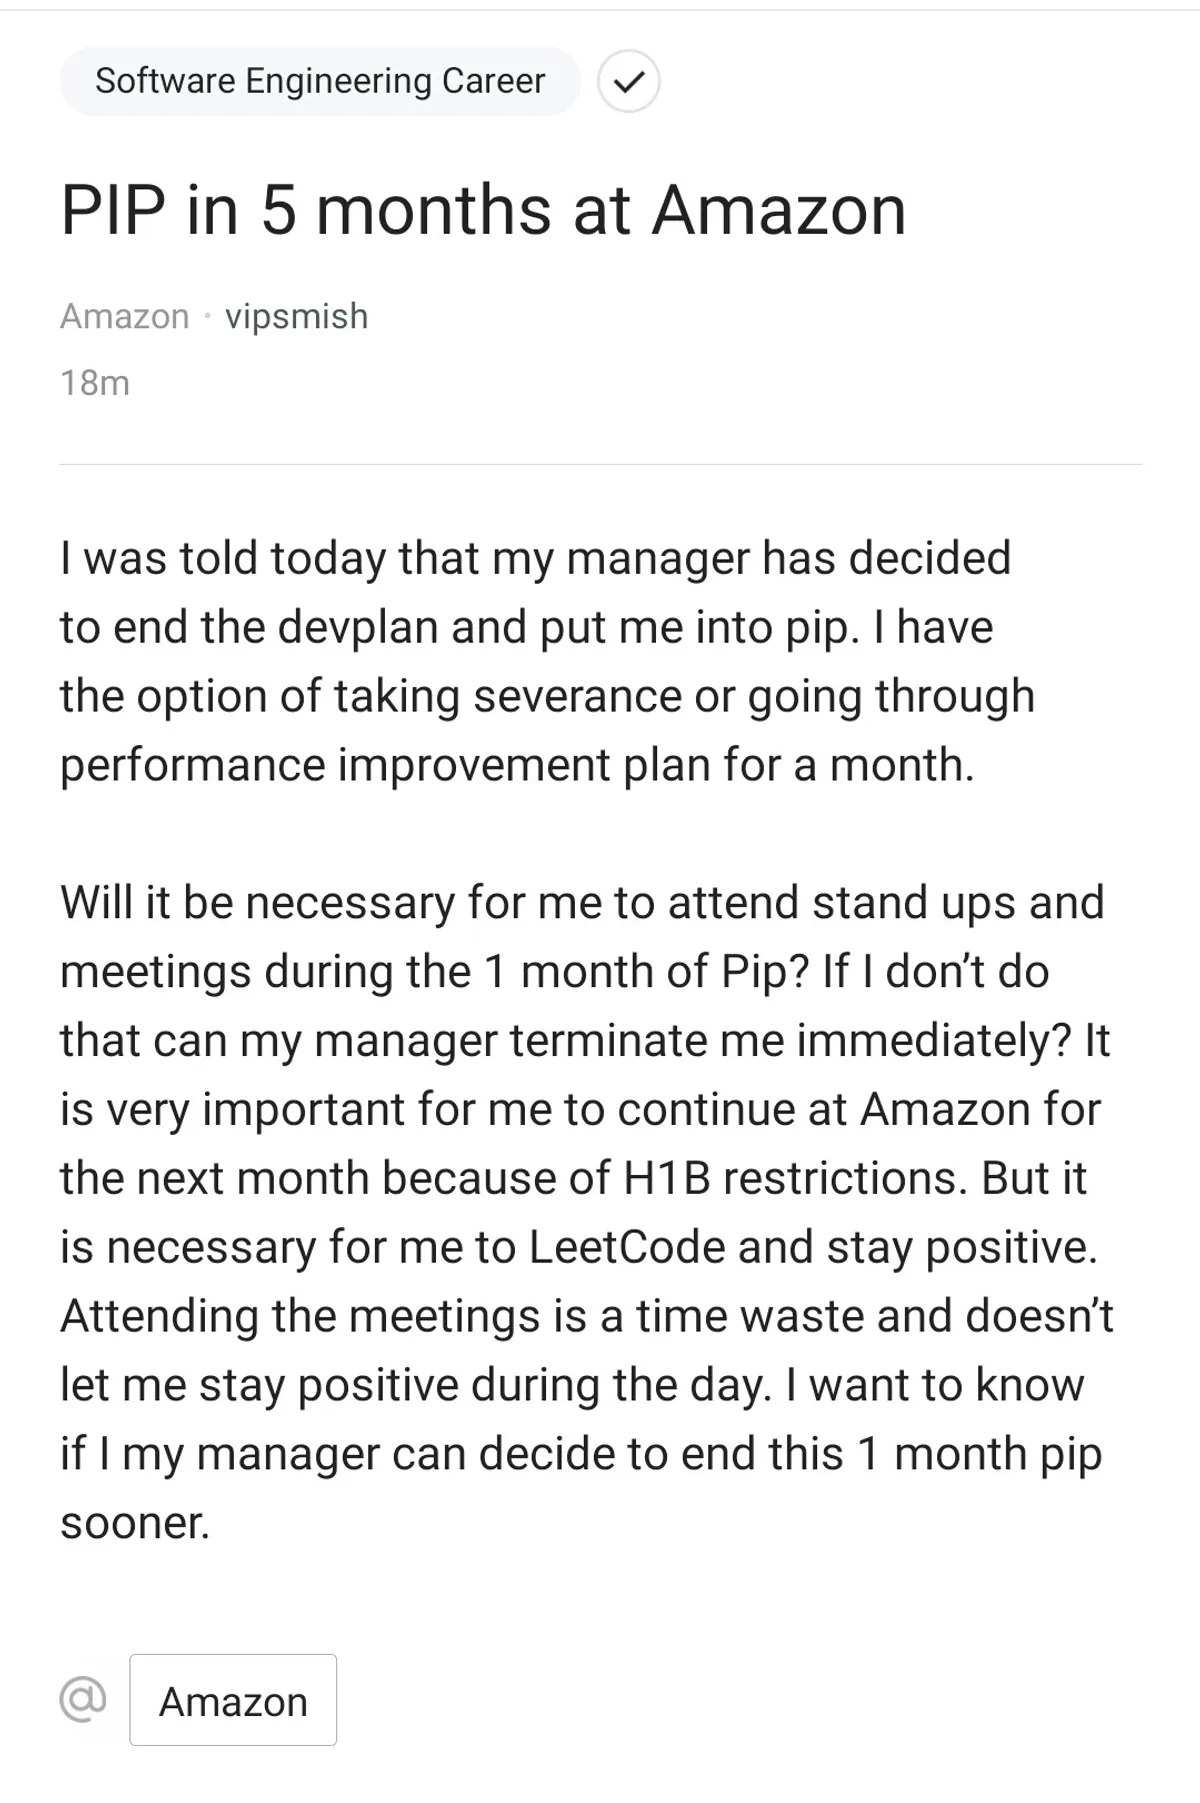Open the Software Engineering Career topic

[320, 81]
